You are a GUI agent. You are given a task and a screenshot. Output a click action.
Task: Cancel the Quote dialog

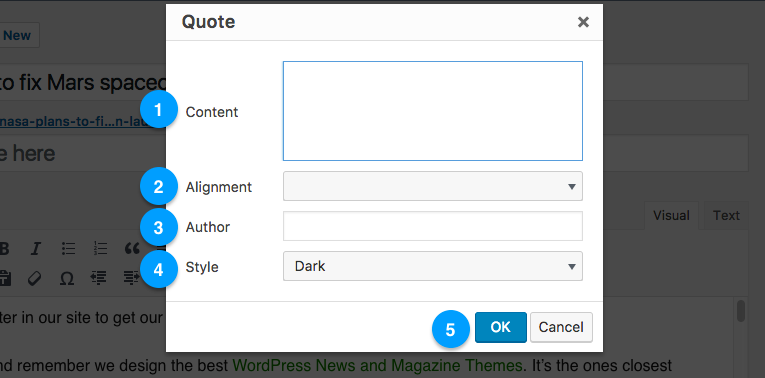[561, 327]
